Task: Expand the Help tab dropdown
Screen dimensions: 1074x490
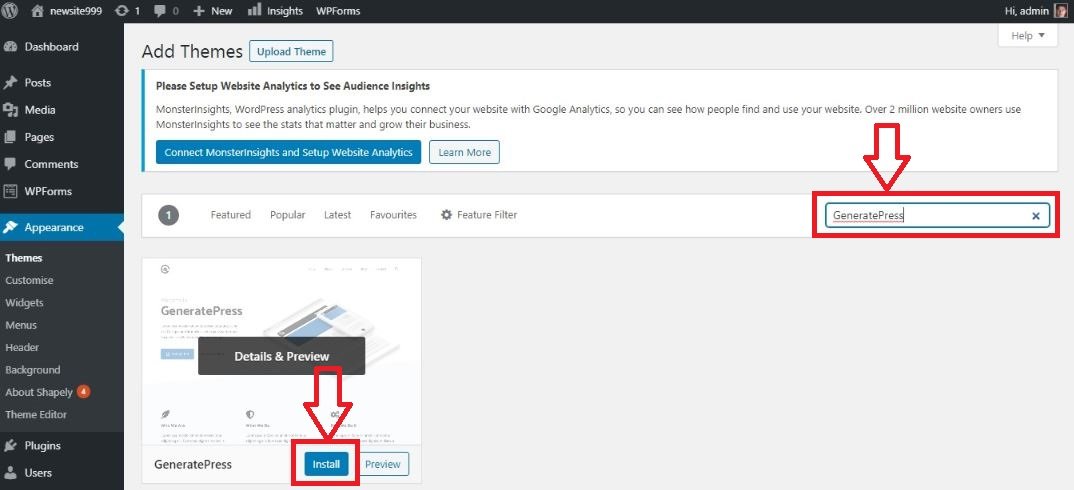Action: [x=1028, y=36]
